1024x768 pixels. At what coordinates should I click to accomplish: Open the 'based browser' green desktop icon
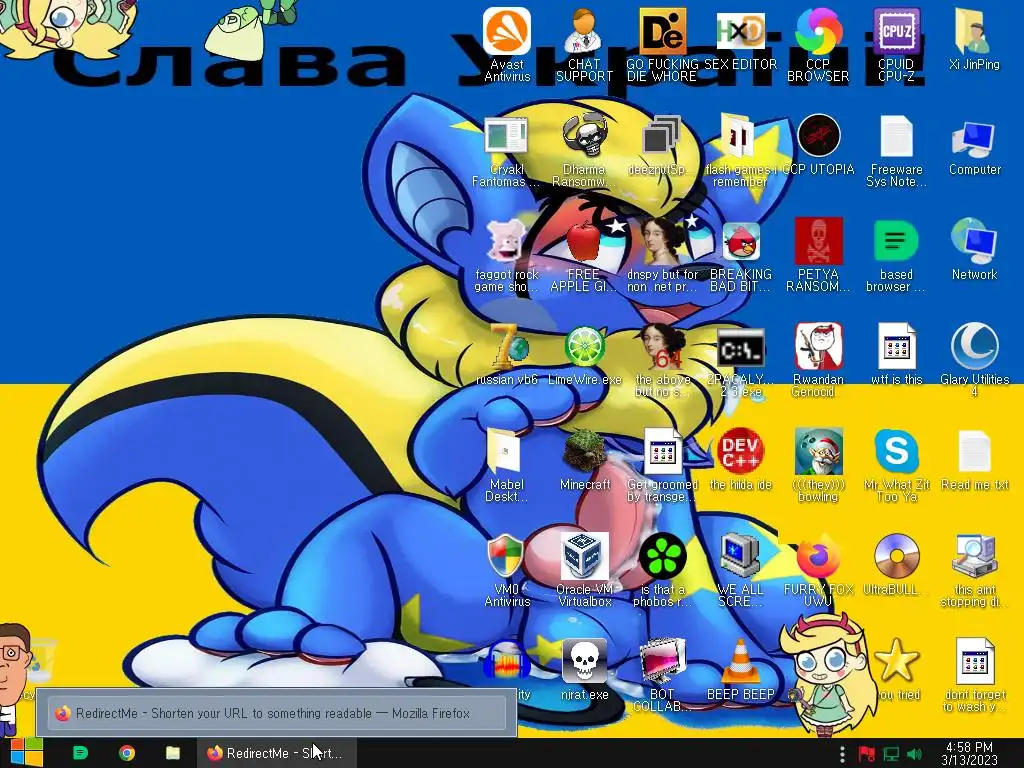click(896, 242)
